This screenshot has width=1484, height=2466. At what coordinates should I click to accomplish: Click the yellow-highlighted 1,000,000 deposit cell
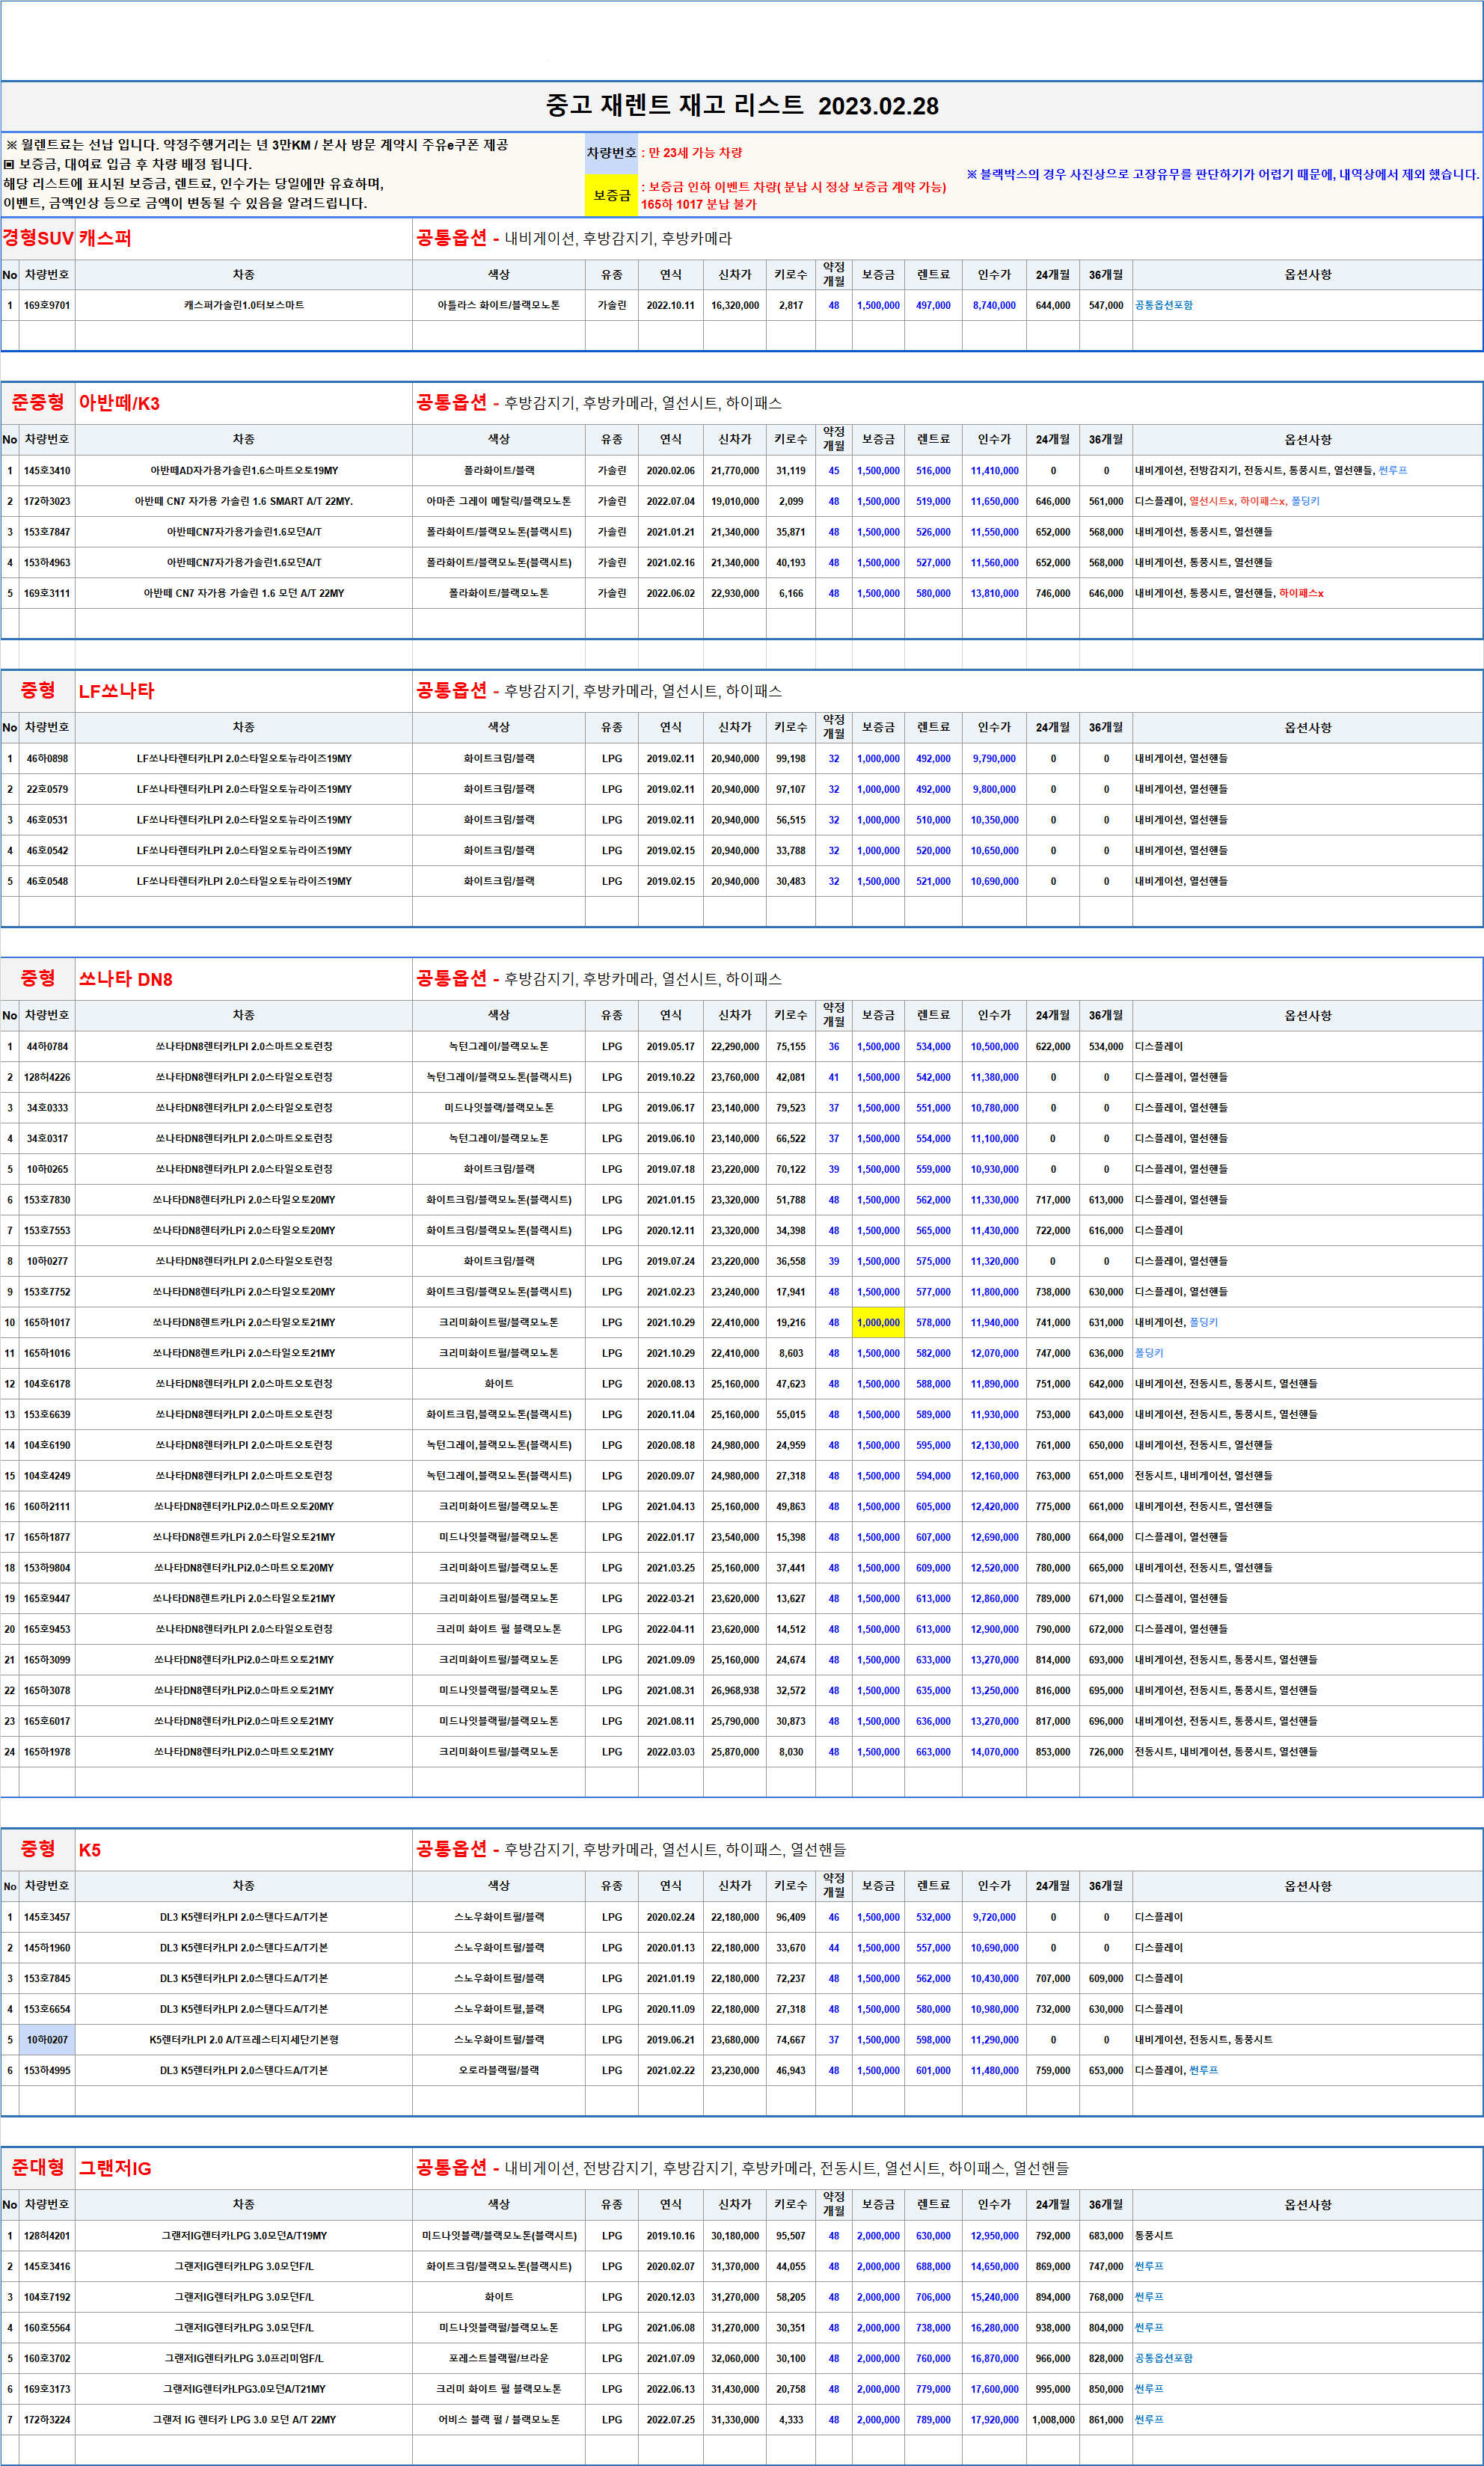(x=878, y=1322)
